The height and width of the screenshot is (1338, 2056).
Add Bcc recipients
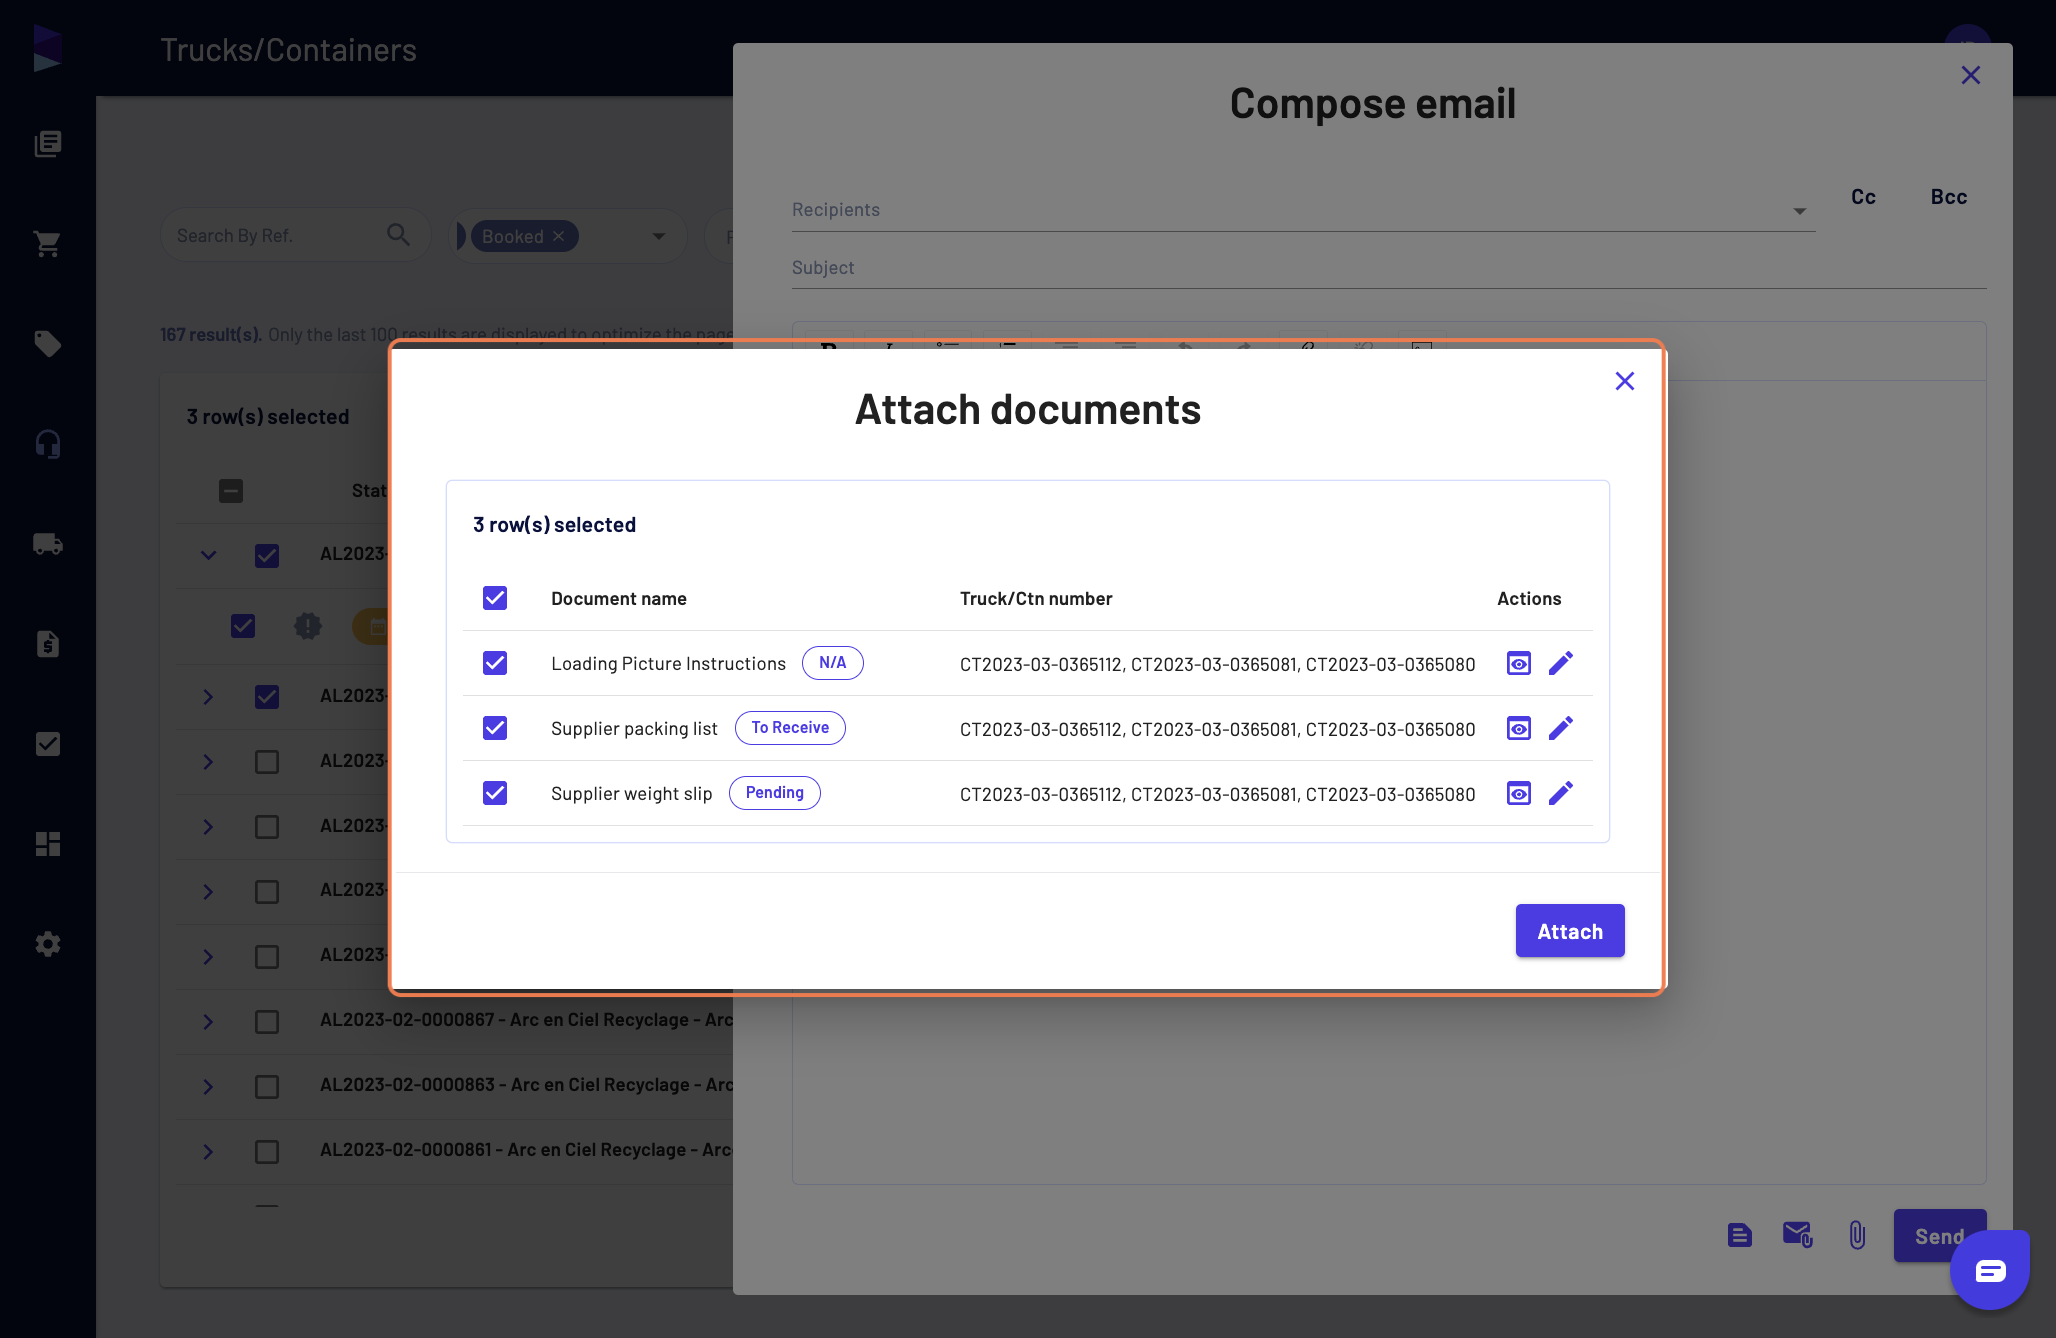coord(1949,197)
